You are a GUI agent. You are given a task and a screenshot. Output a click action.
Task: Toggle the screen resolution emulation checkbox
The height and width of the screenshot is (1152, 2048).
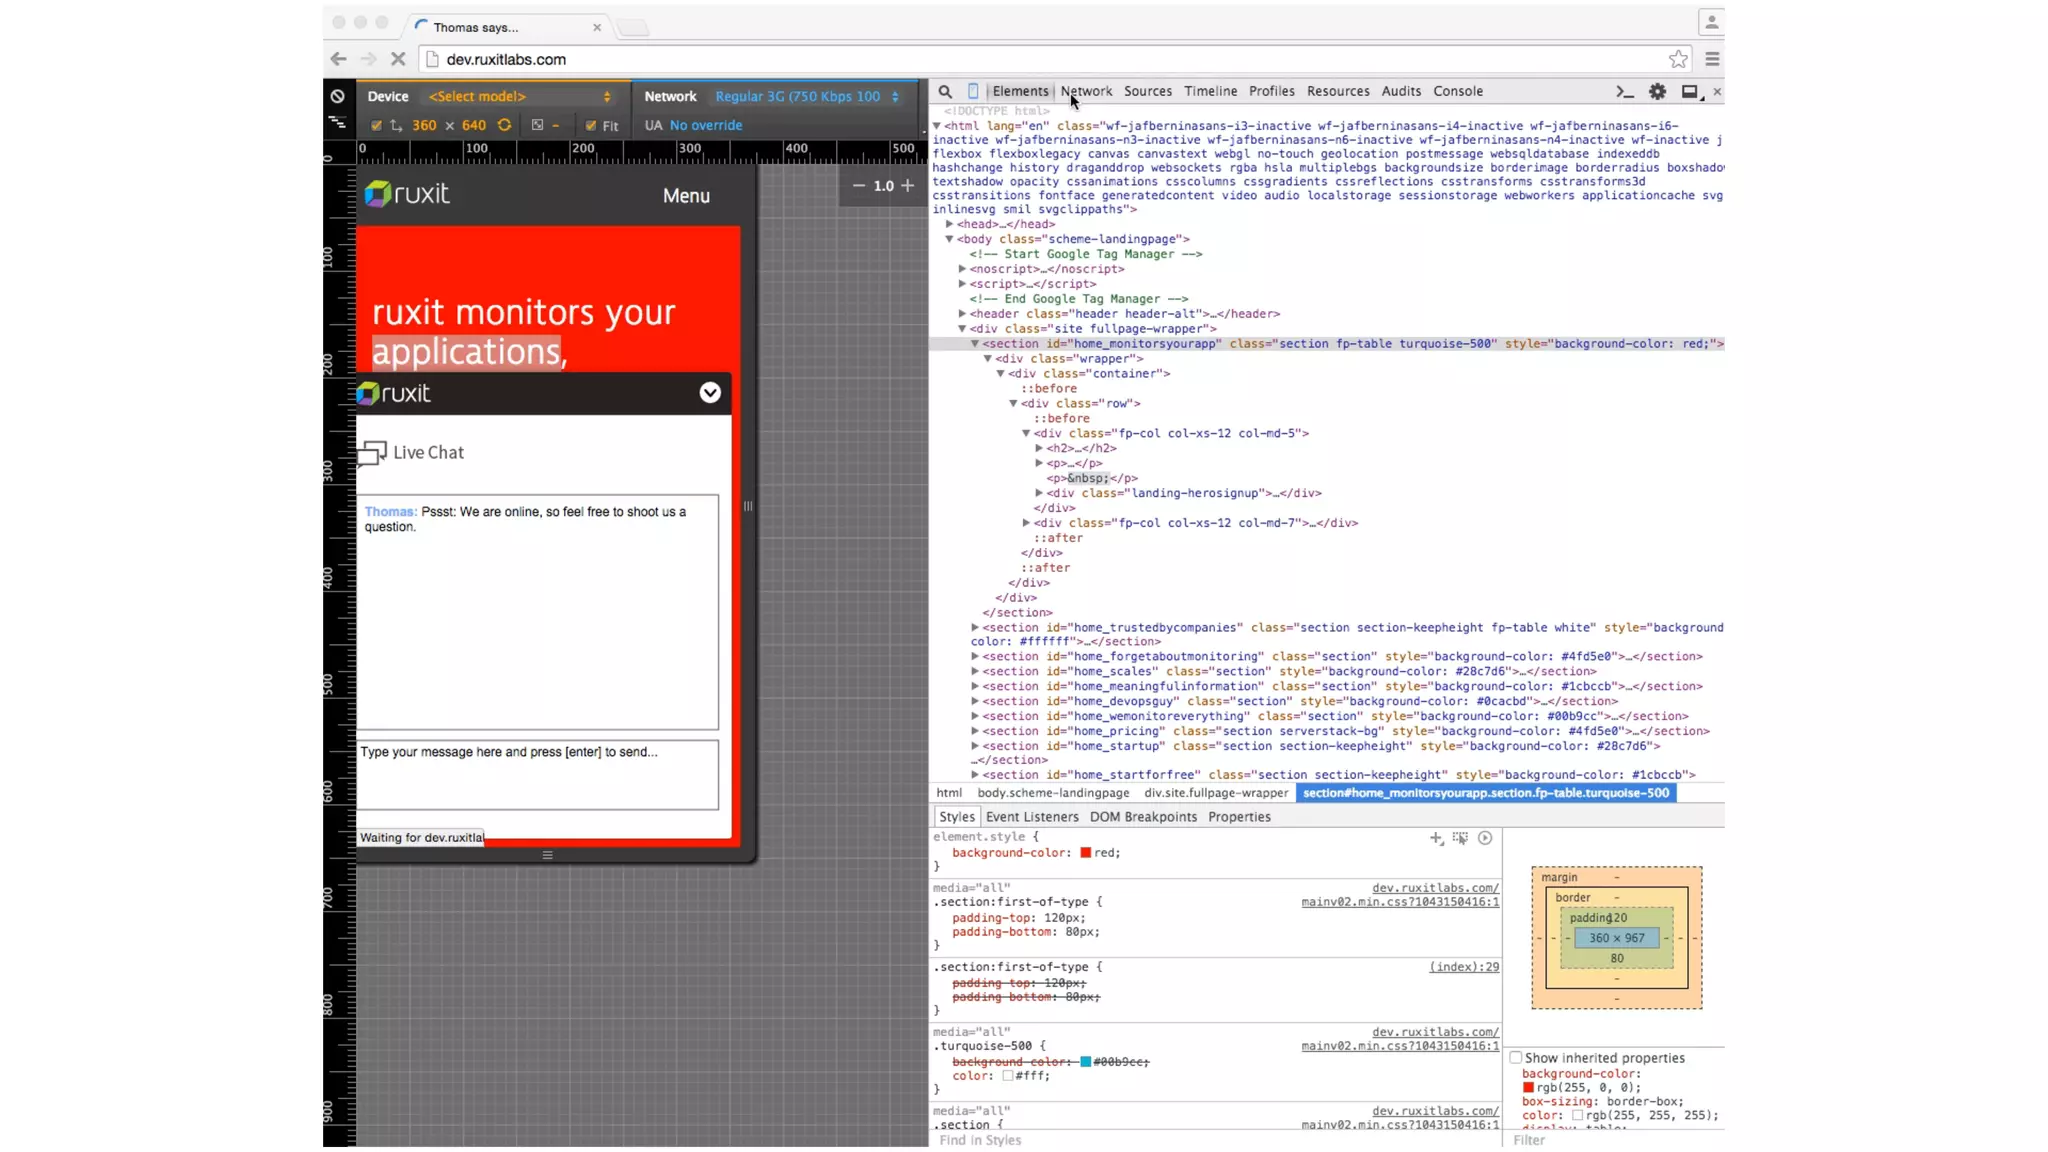(376, 125)
